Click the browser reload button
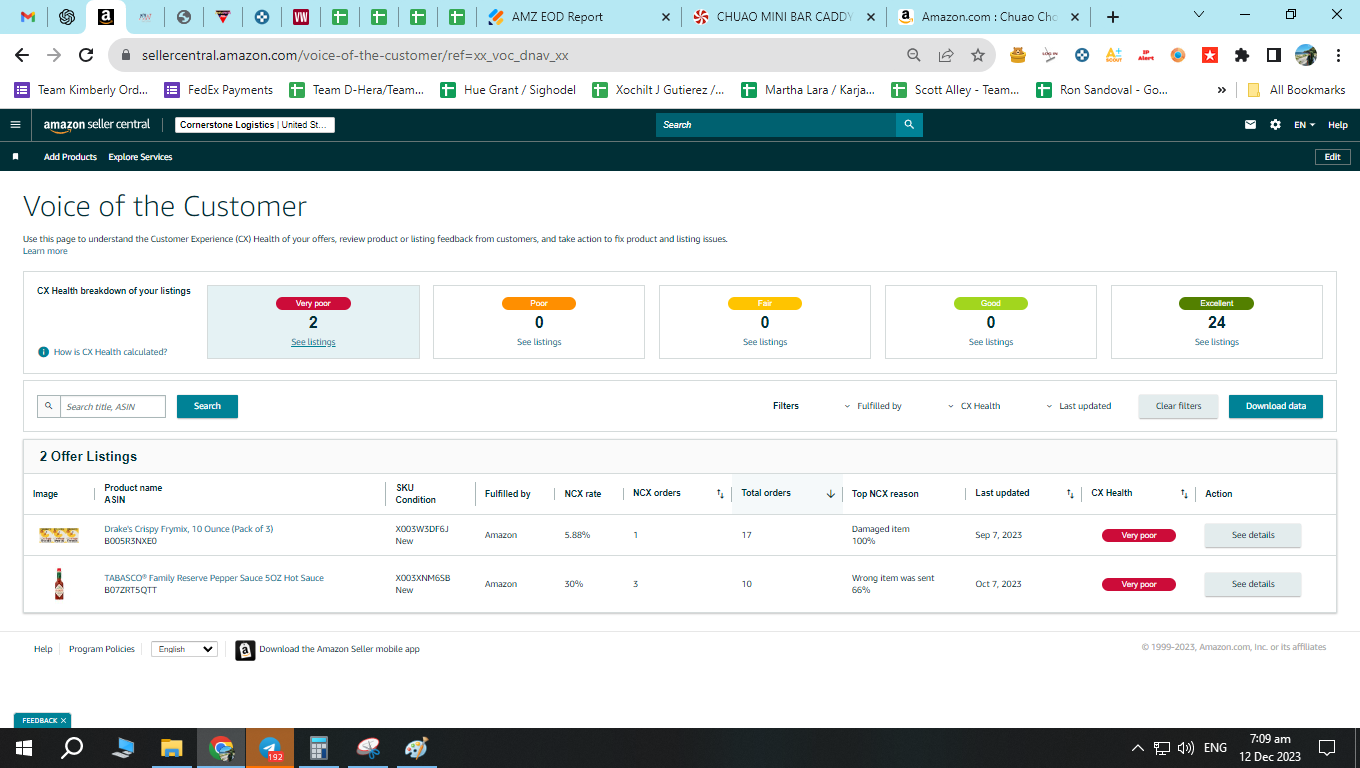1360x768 pixels. point(86,55)
